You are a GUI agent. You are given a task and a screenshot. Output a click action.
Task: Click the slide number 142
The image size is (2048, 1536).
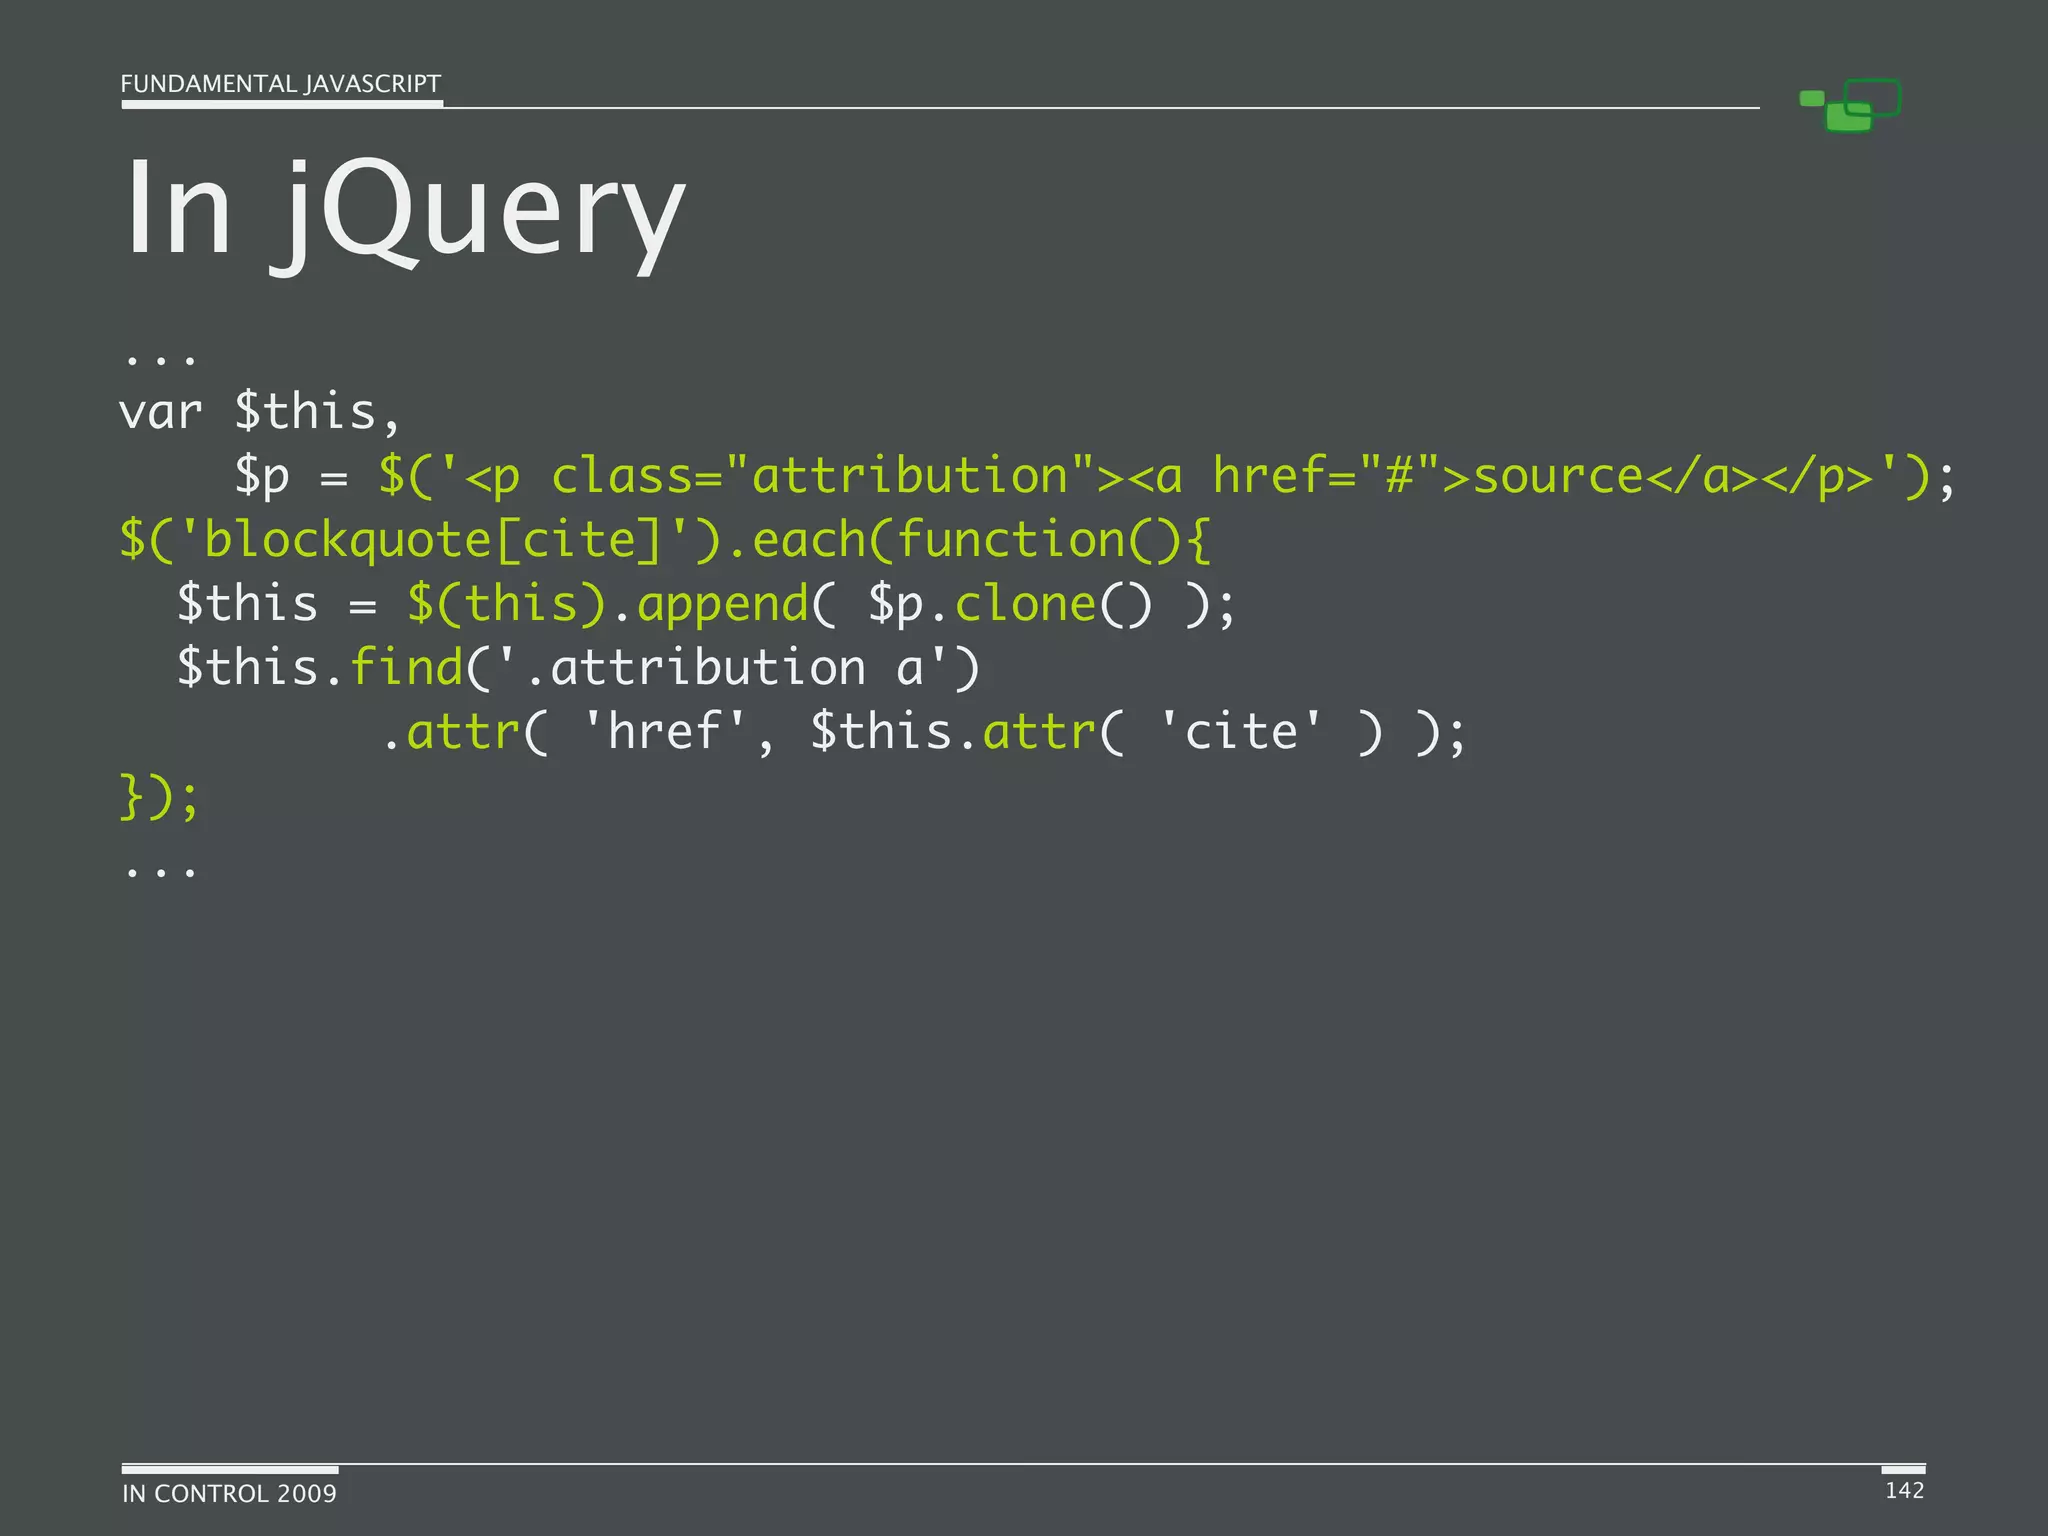(x=1904, y=1491)
